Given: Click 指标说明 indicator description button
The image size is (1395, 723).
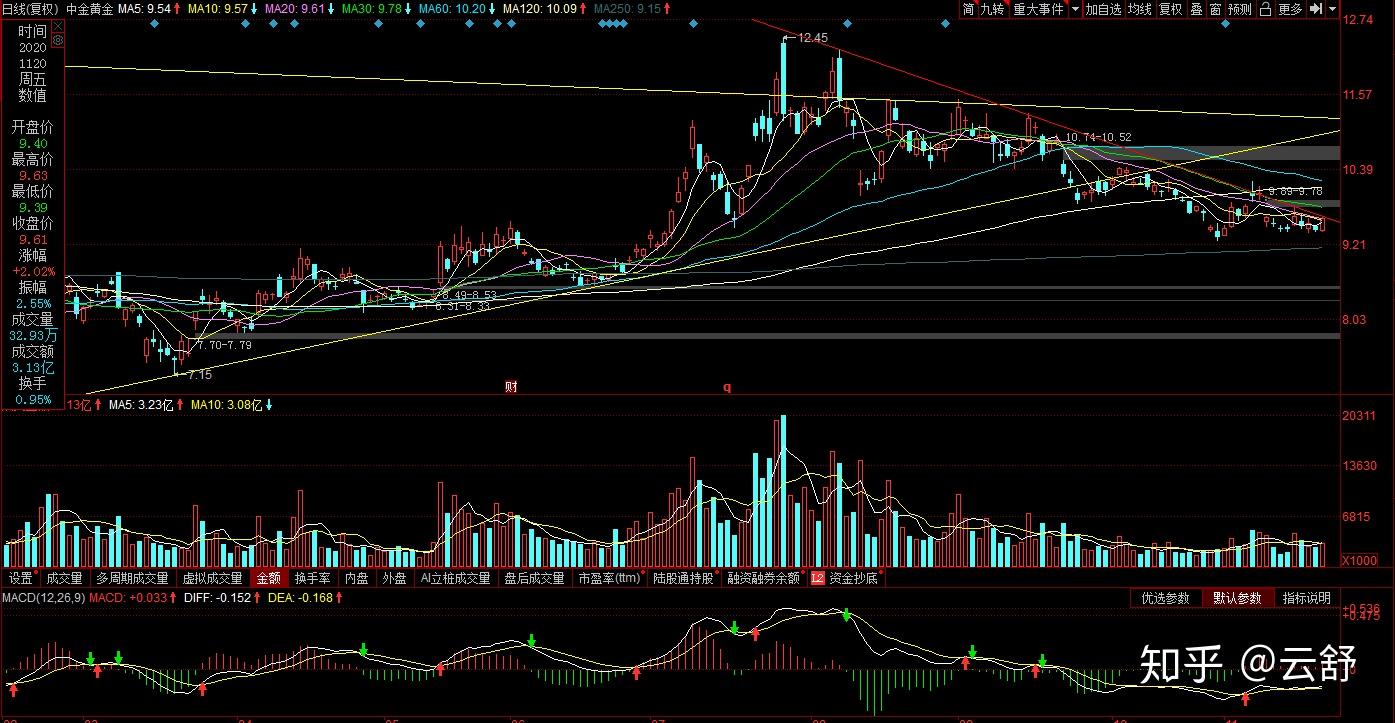Looking at the screenshot, I should 1306,598.
